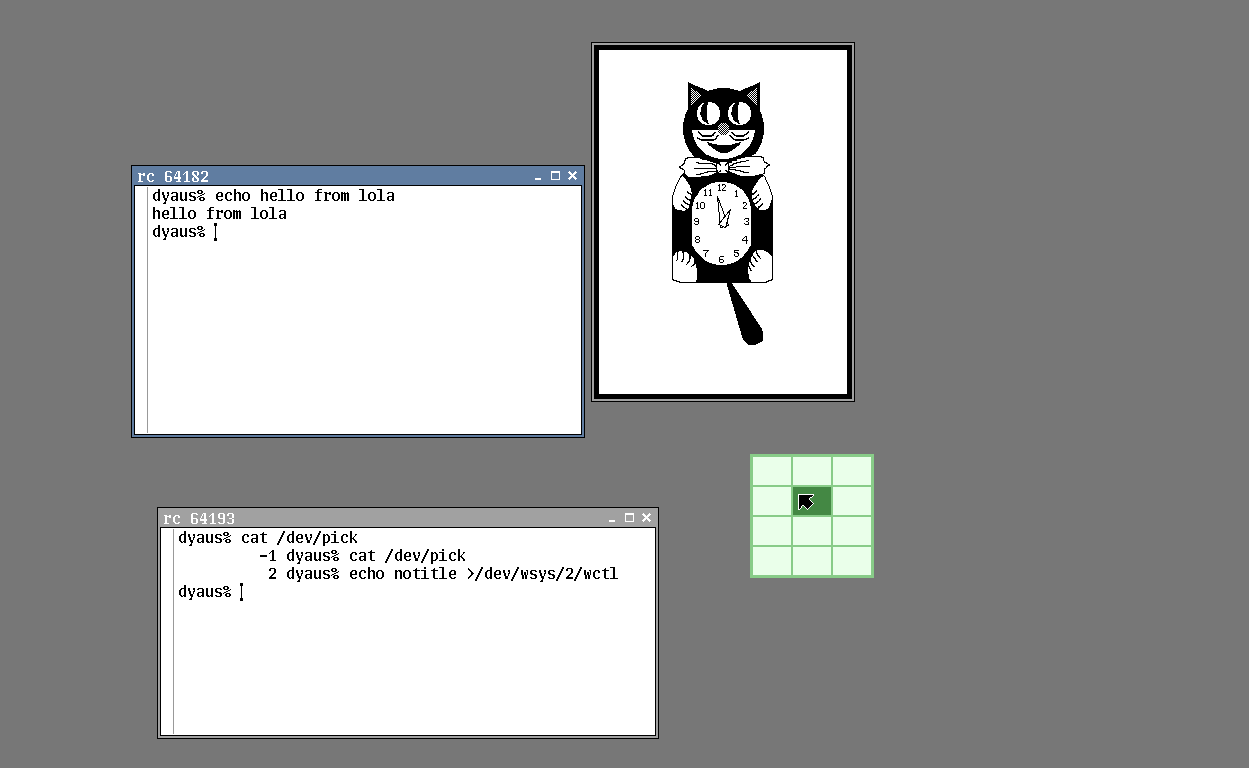Switch to the bottom-middle pager workspace cell
Screen dimensions: 1249x768
(812, 561)
